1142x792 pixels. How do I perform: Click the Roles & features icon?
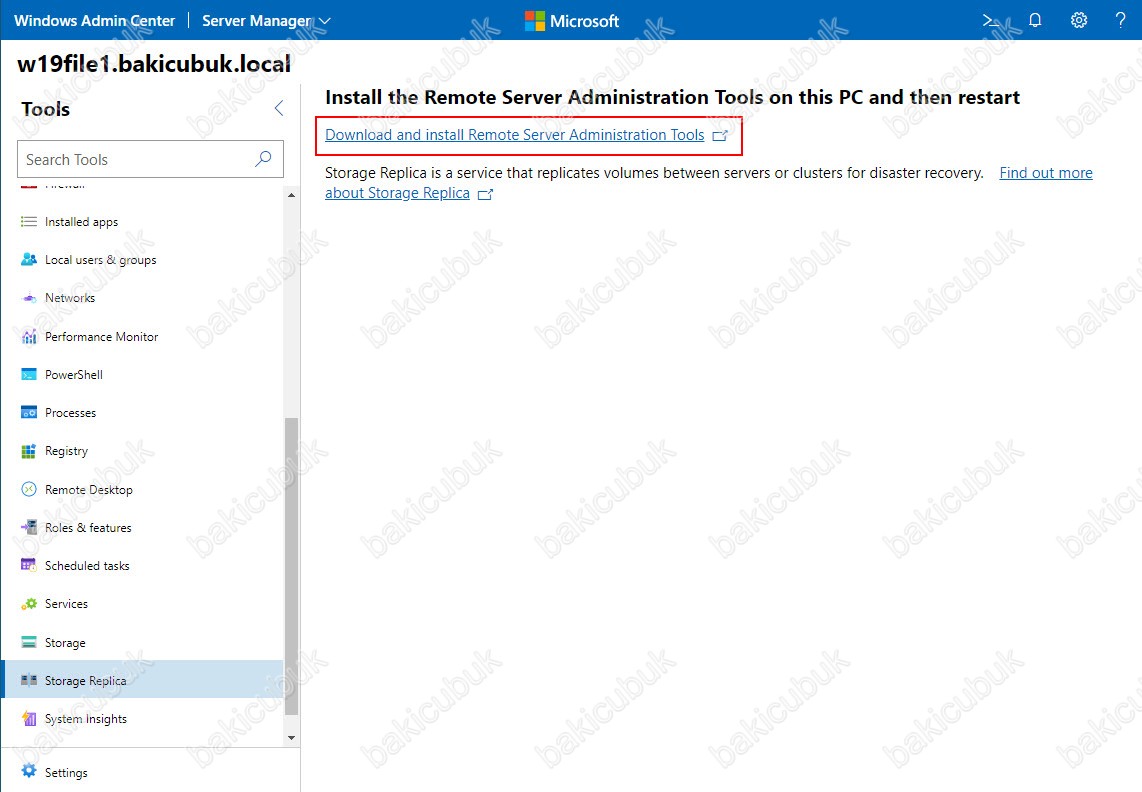[28, 528]
